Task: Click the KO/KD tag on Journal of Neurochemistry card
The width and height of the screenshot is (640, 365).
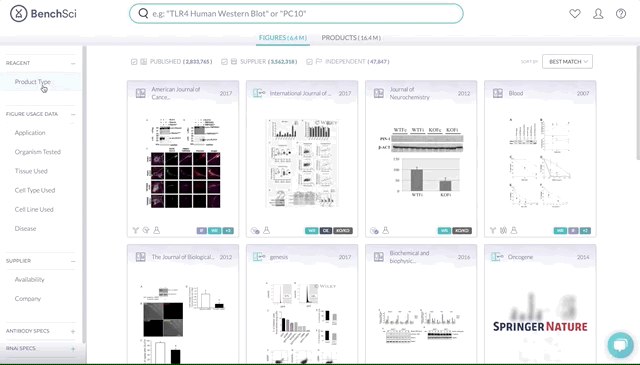Action: click(x=462, y=231)
